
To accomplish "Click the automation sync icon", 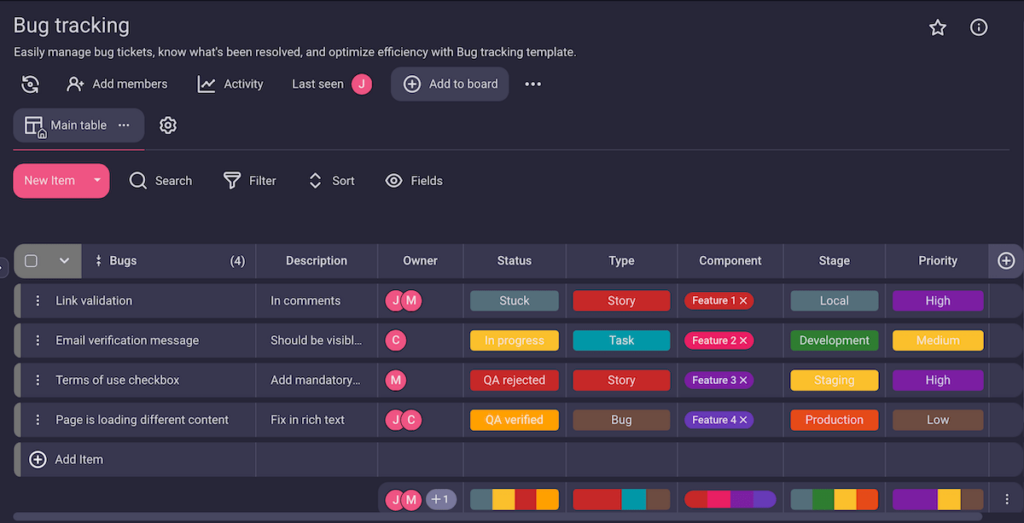I will point(30,84).
